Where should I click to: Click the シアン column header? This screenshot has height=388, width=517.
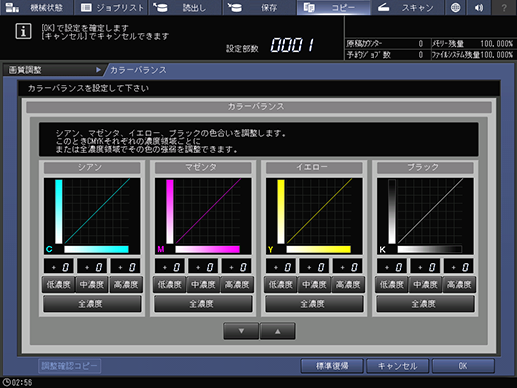92,167
